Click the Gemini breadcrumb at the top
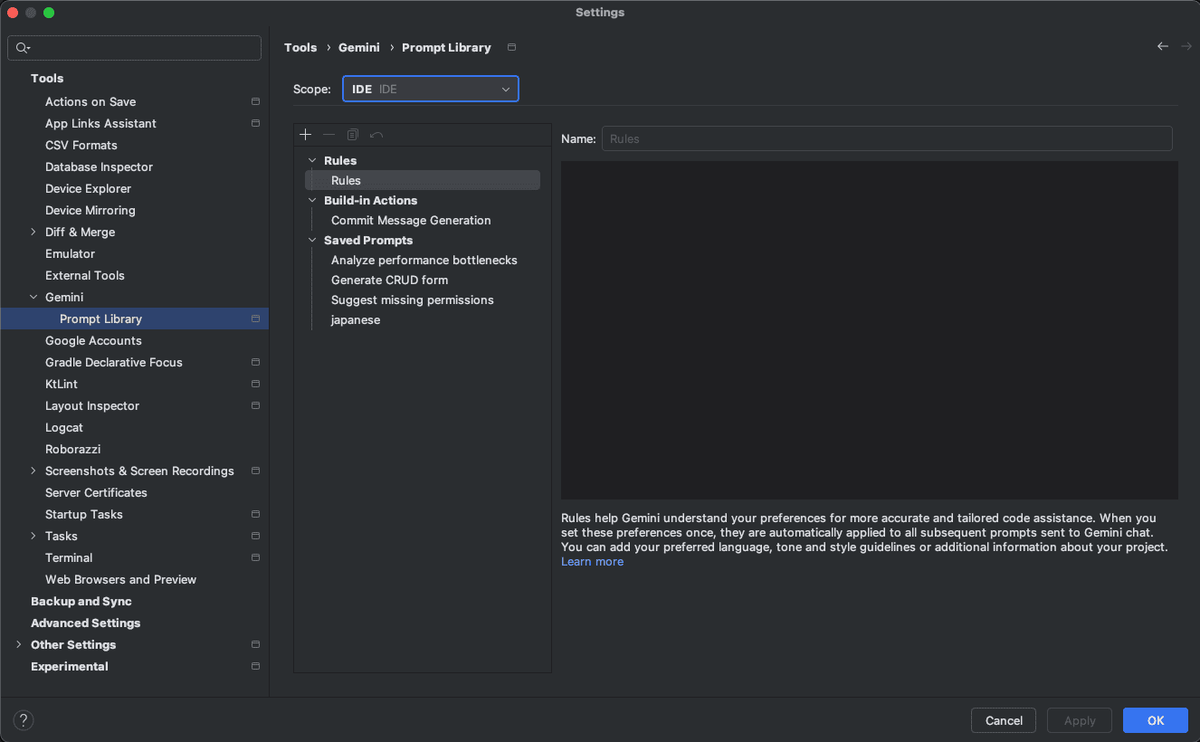Screen dimensions: 1200x742 coord(359,48)
